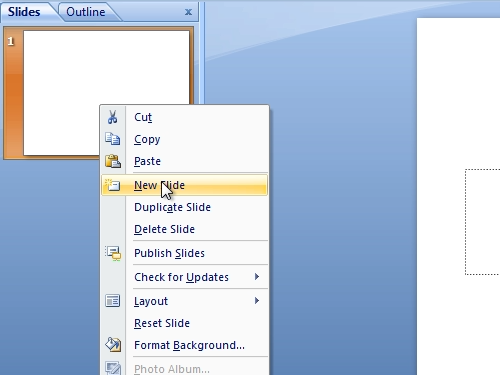This screenshot has height=375, width=500.
Task: Choose Cut from the context menu
Action: 185,117
